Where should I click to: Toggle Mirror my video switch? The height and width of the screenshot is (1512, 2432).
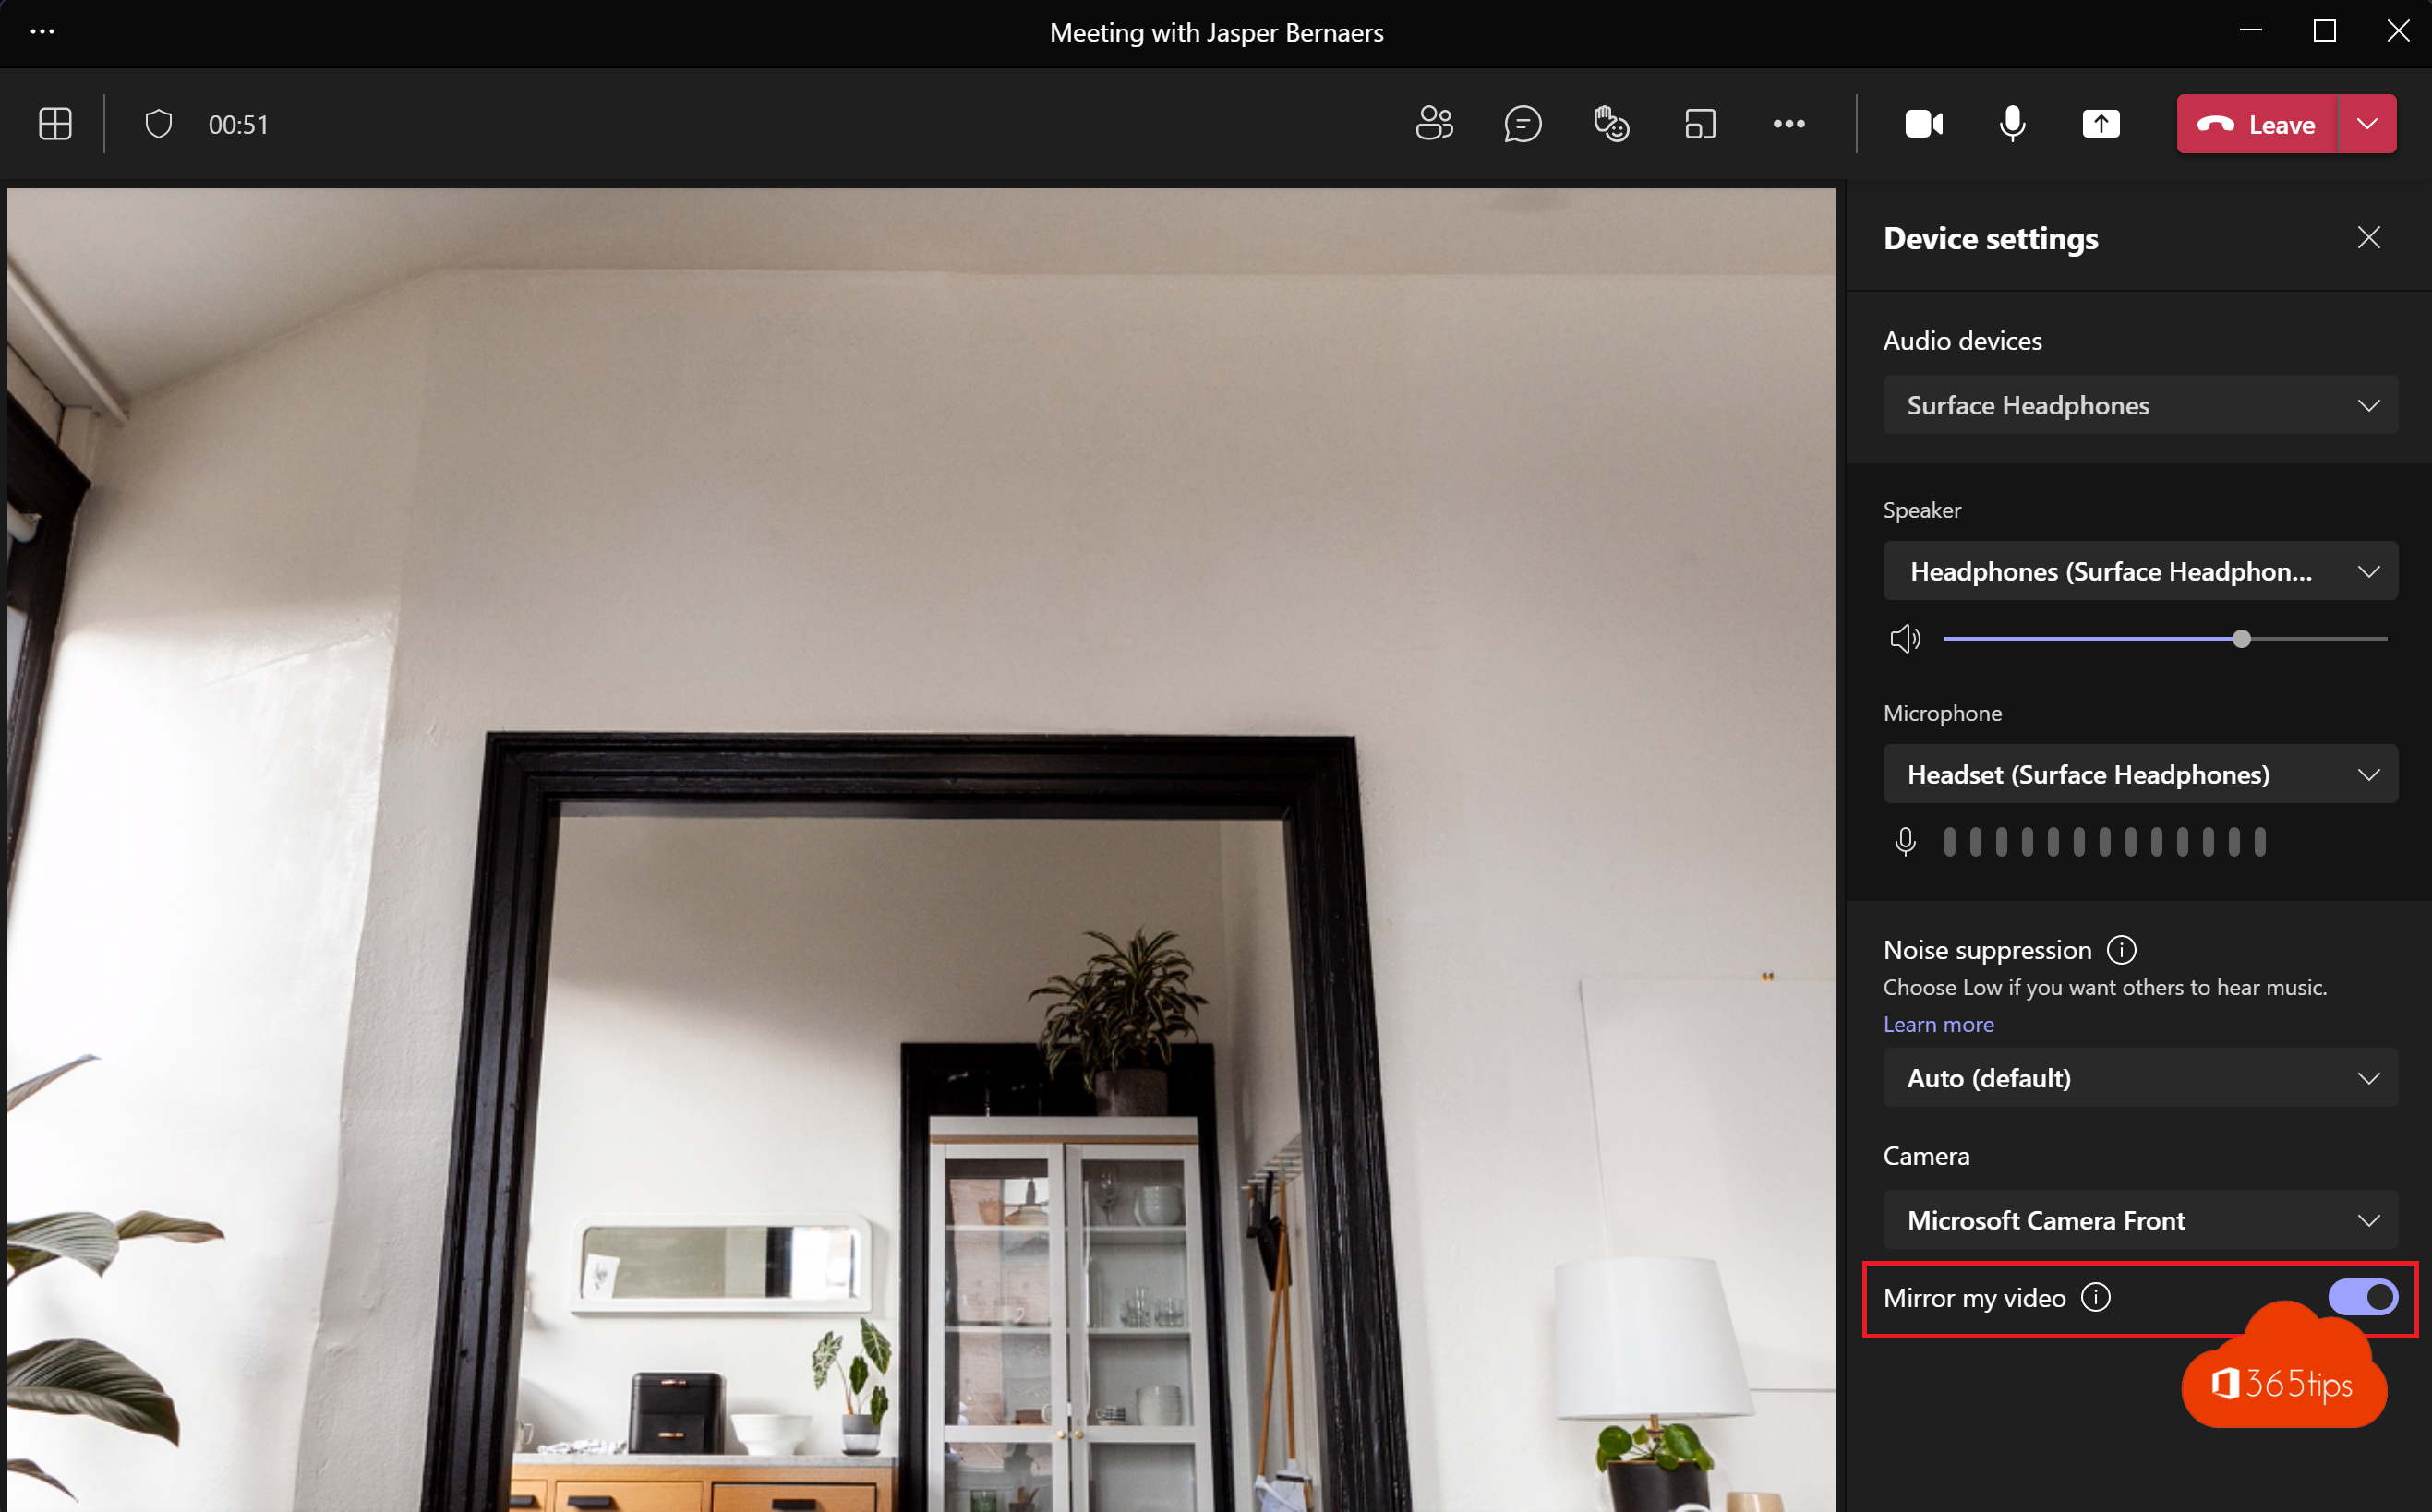point(2363,1296)
